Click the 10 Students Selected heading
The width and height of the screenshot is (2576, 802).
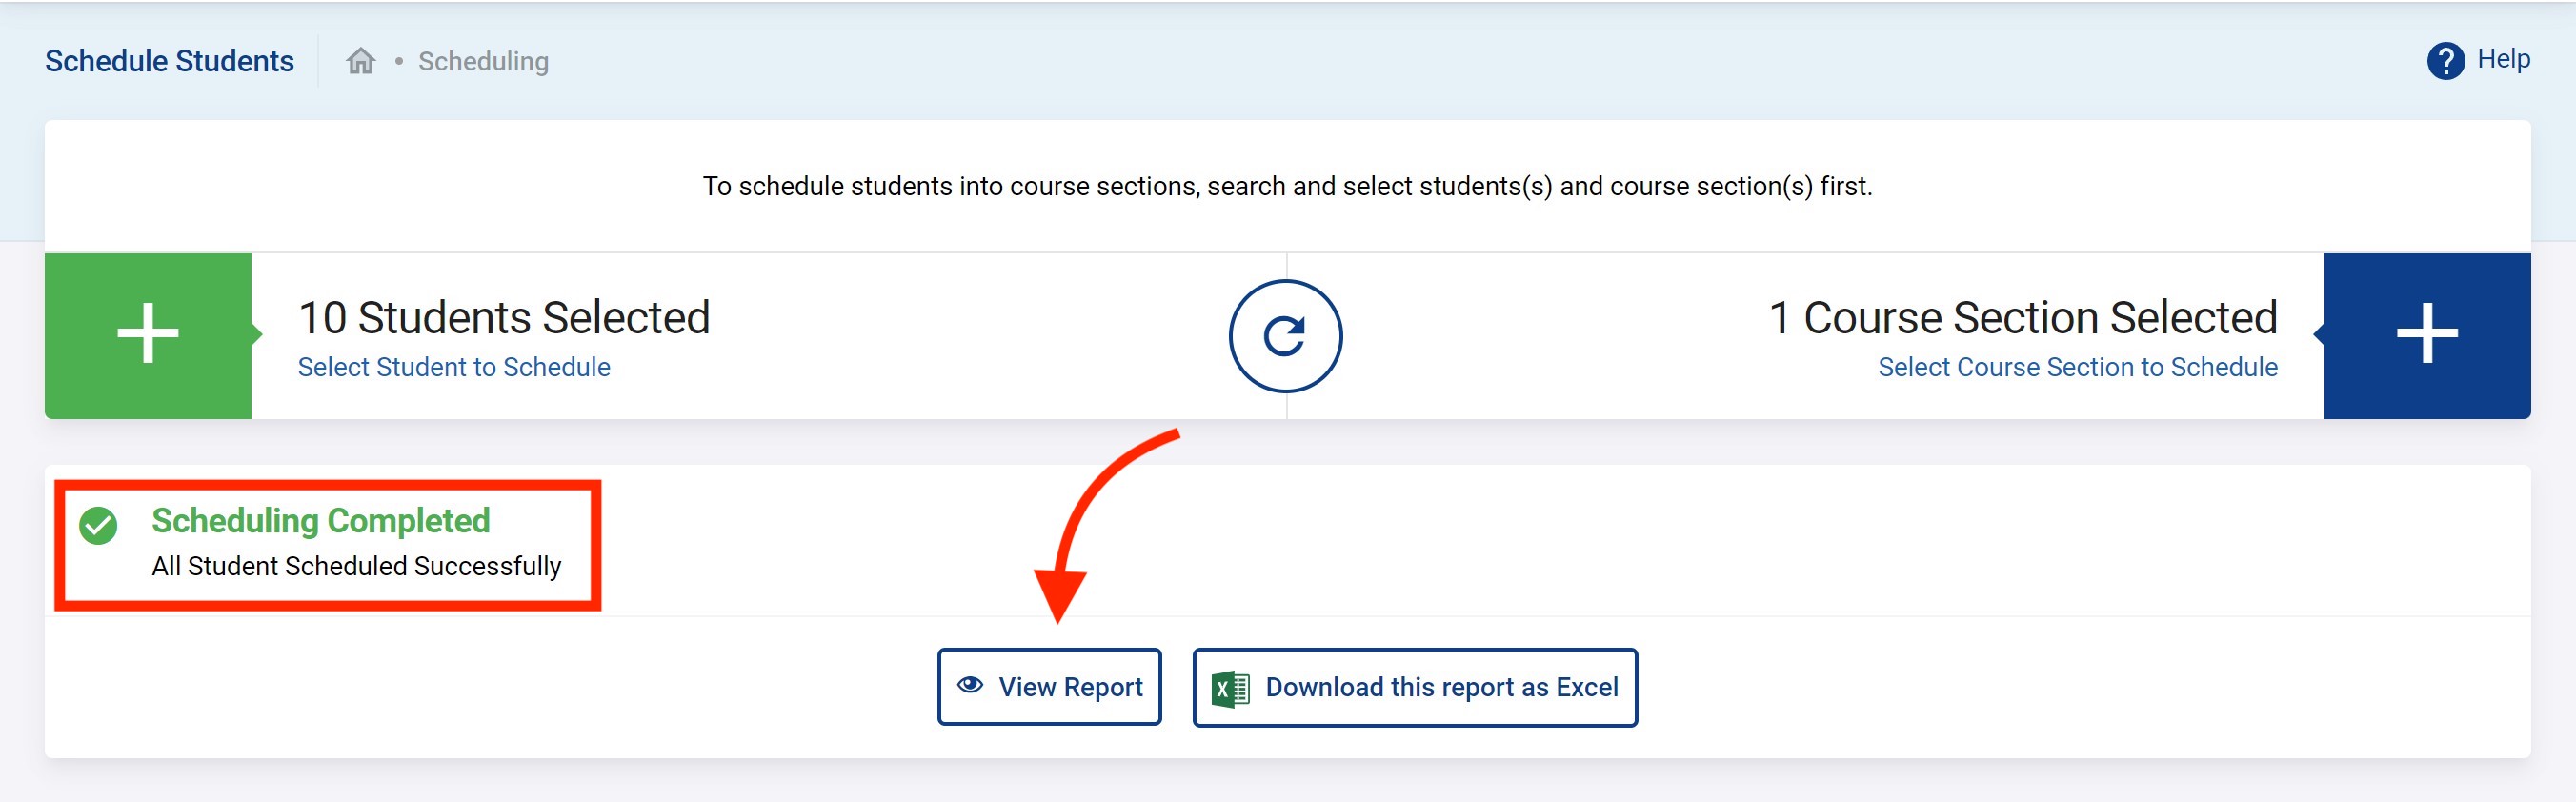[x=504, y=317]
